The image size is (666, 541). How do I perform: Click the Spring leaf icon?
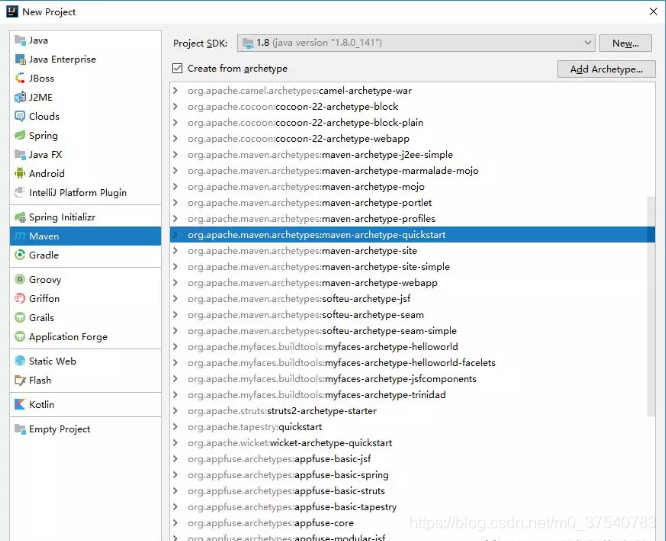tap(20, 135)
